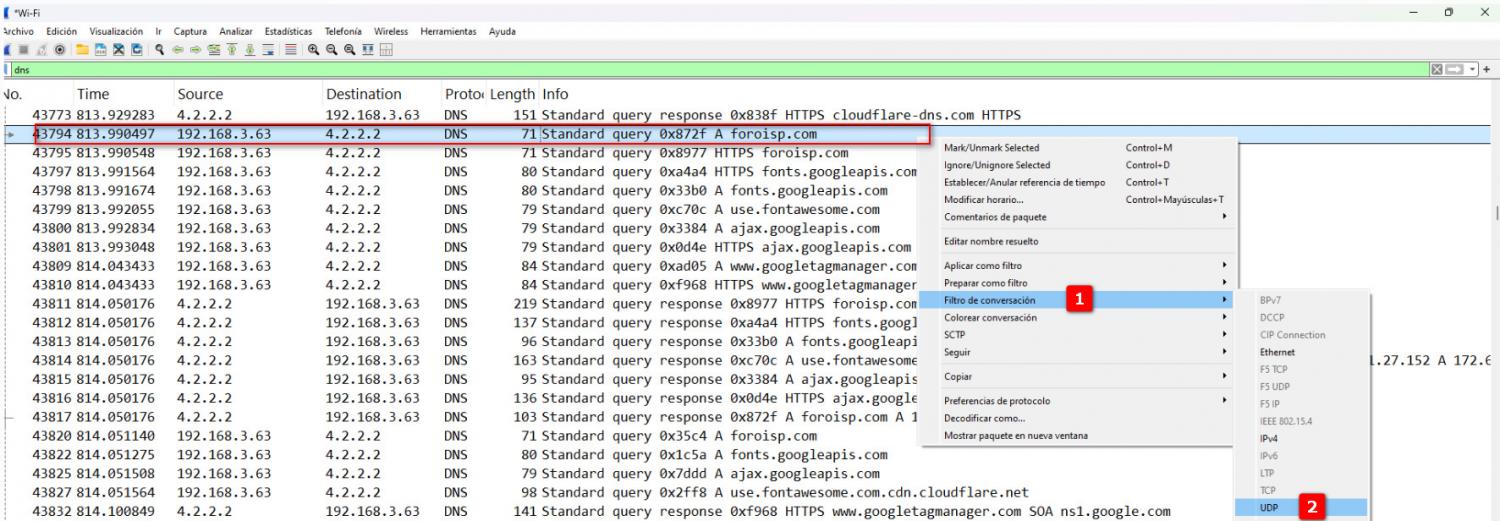This screenshot has height=521, width=1500.
Task: Click 'Mostrar paquete en nueva ventana'
Action: [x=1015, y=435]
